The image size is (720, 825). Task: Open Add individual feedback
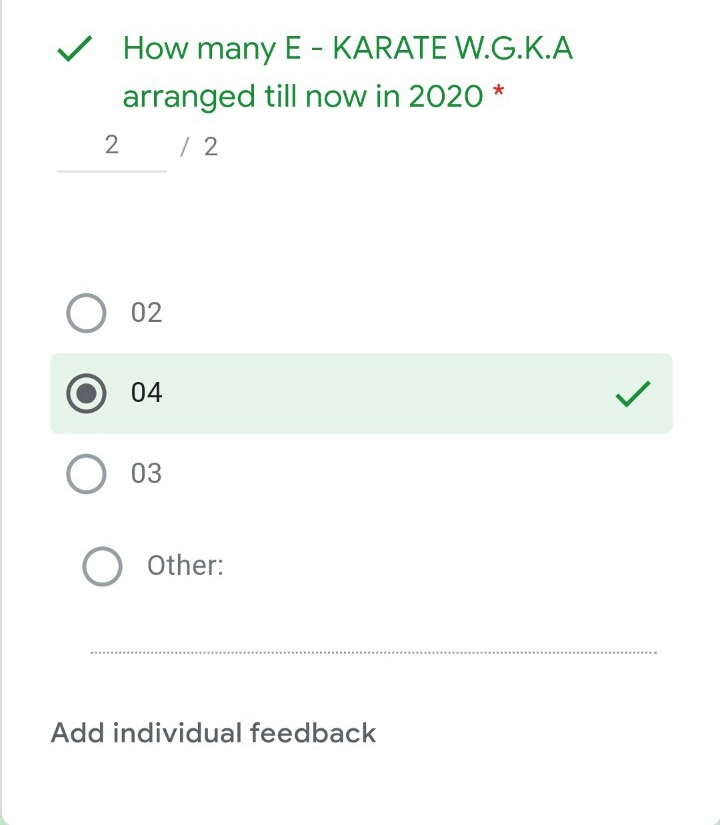[x=213, y=733]
